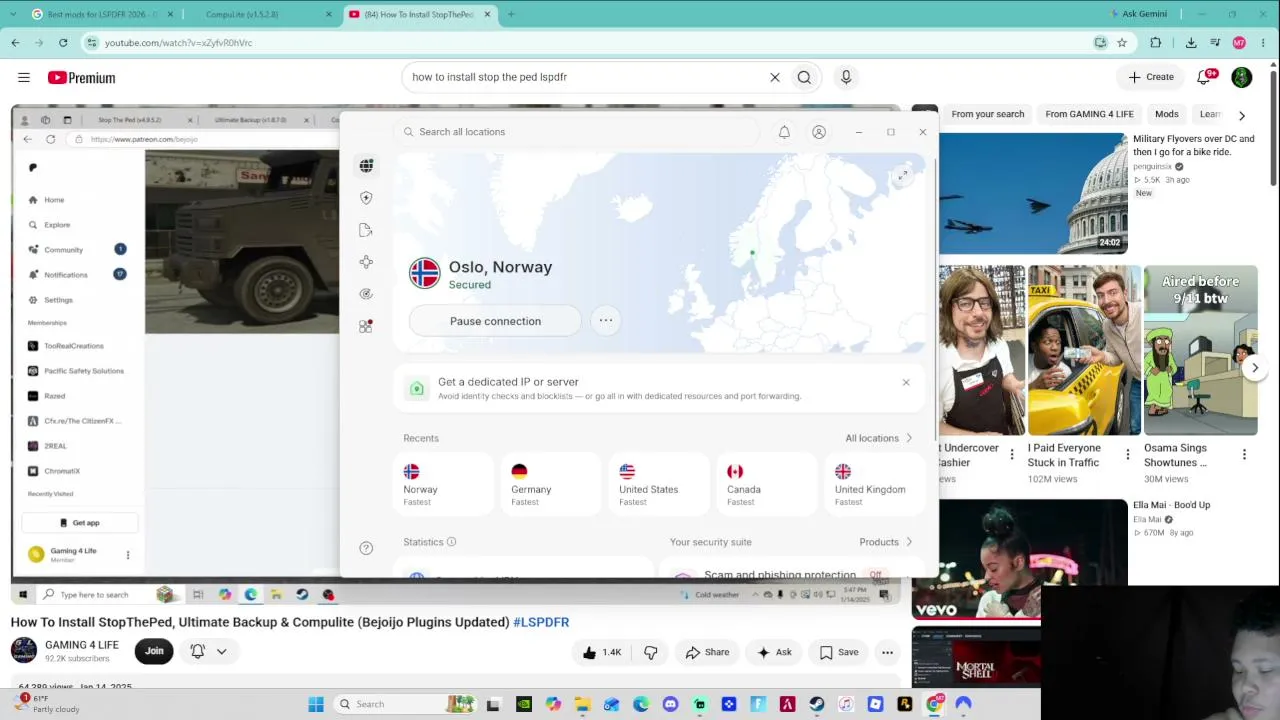The width and height of the screenshot is (1280, 720).
Task: Open the browser three-dot menu
Action: tap(1264, 43)
